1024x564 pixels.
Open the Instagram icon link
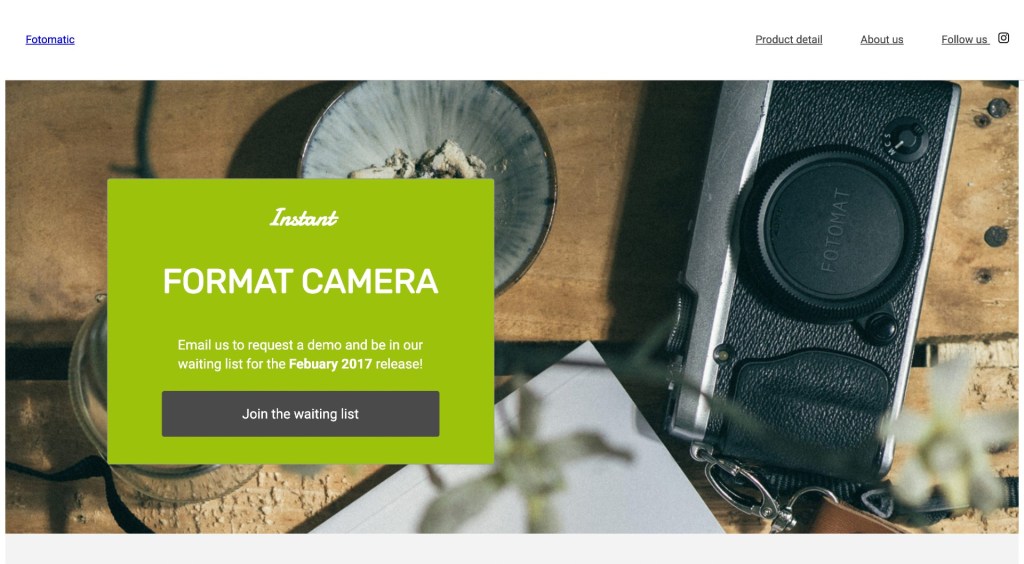[1003, 39]
